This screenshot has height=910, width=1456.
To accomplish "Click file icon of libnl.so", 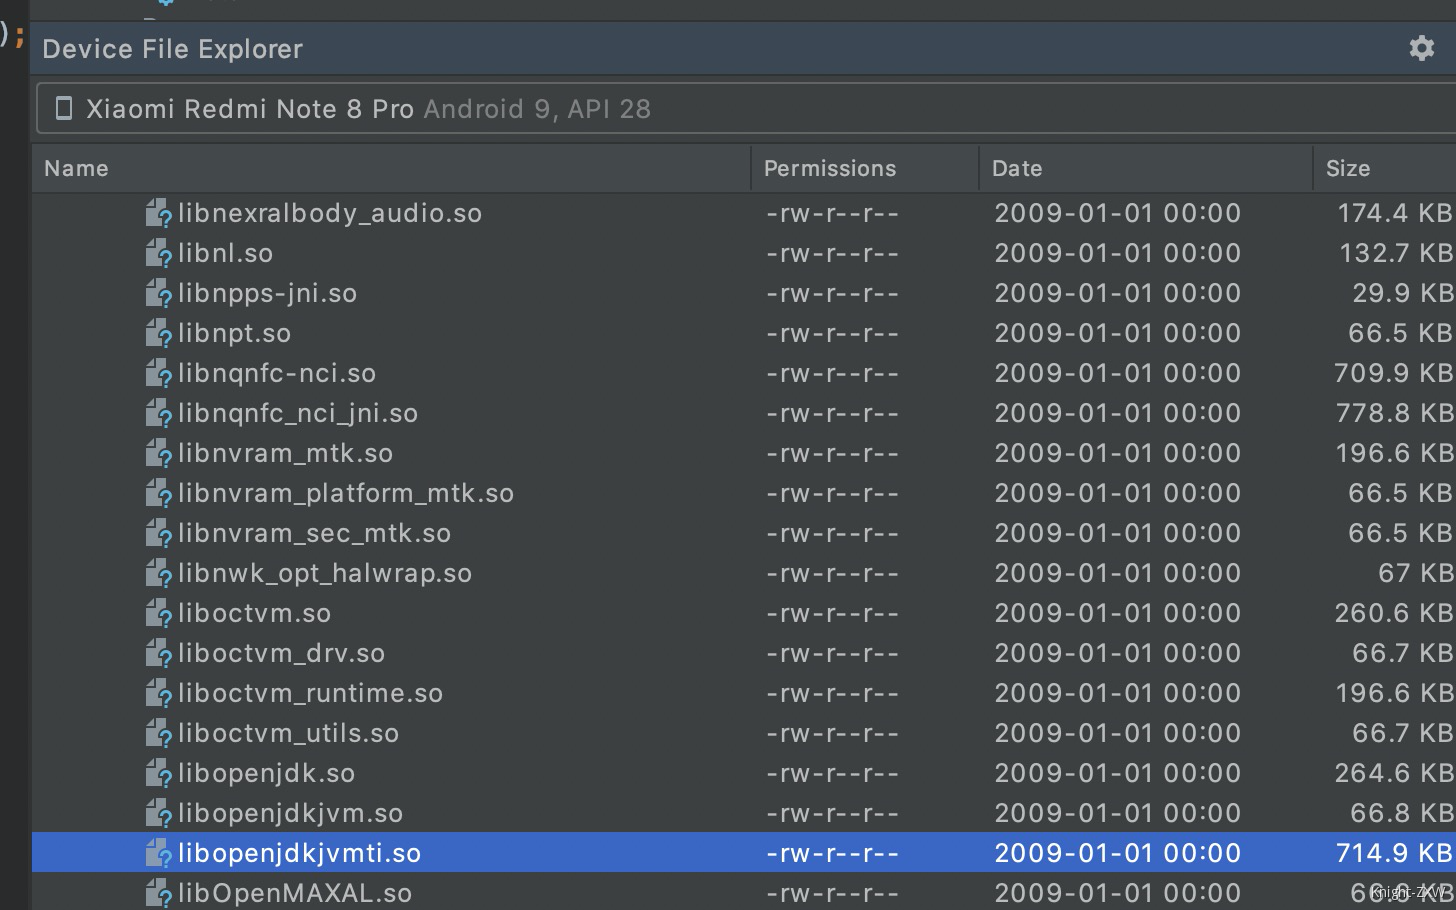I will point(158,253).
